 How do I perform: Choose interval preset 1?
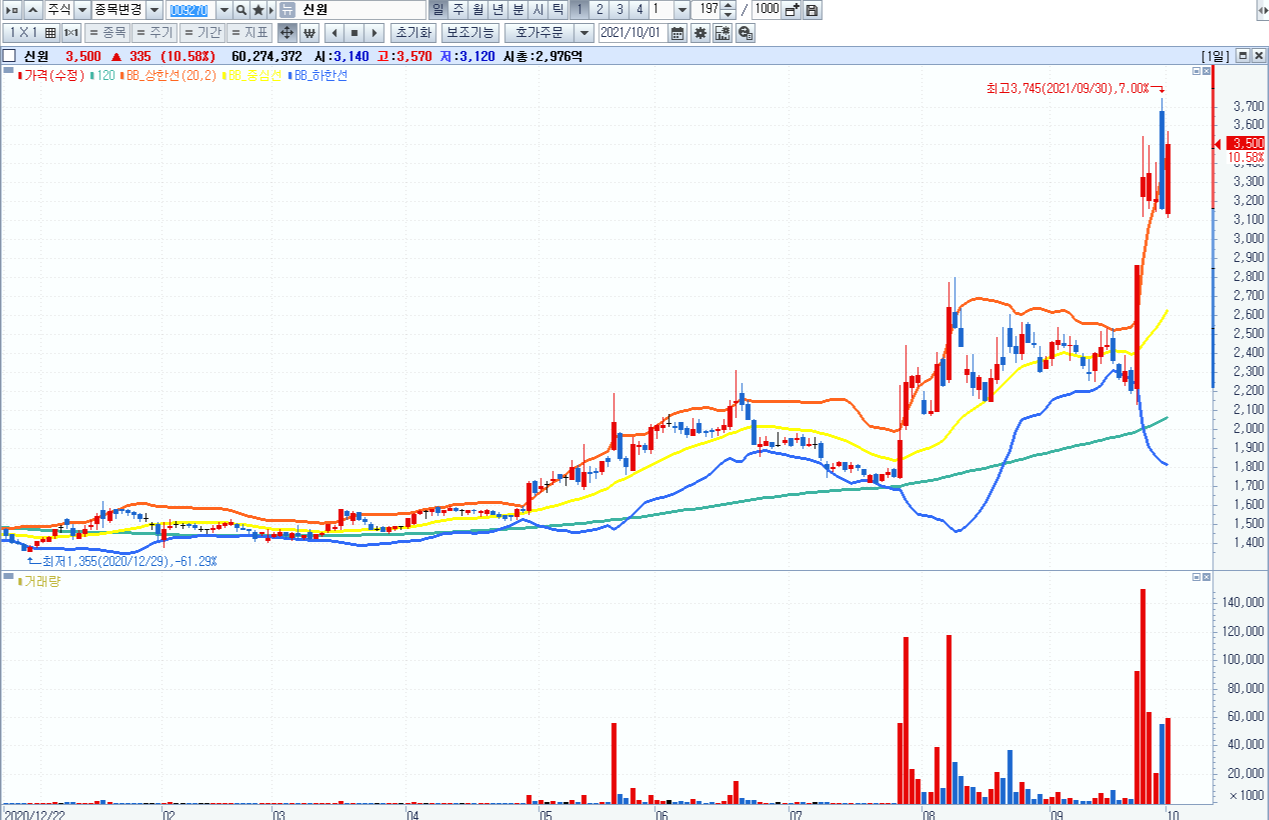(x=579, y=9)
